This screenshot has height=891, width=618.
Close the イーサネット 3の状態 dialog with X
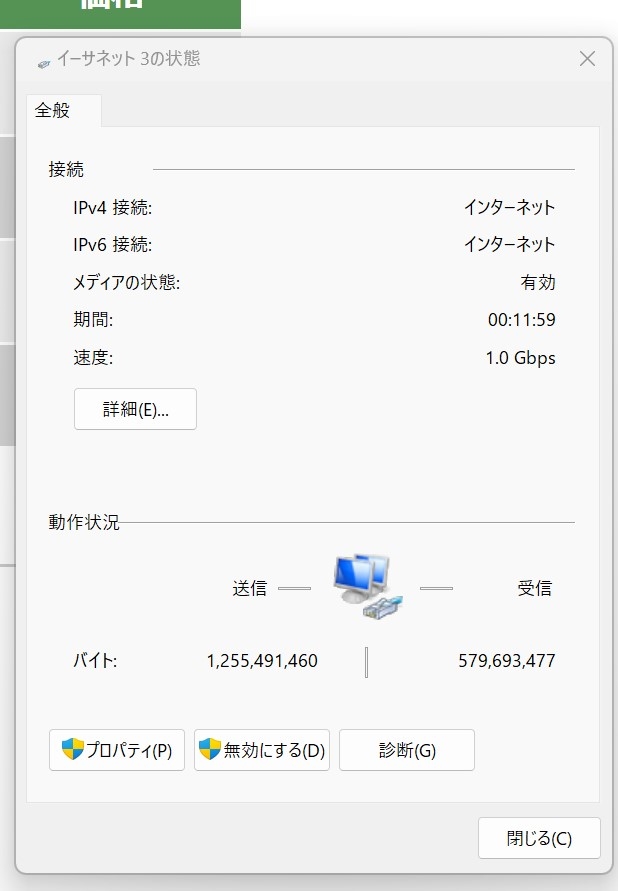coord(588,58)
